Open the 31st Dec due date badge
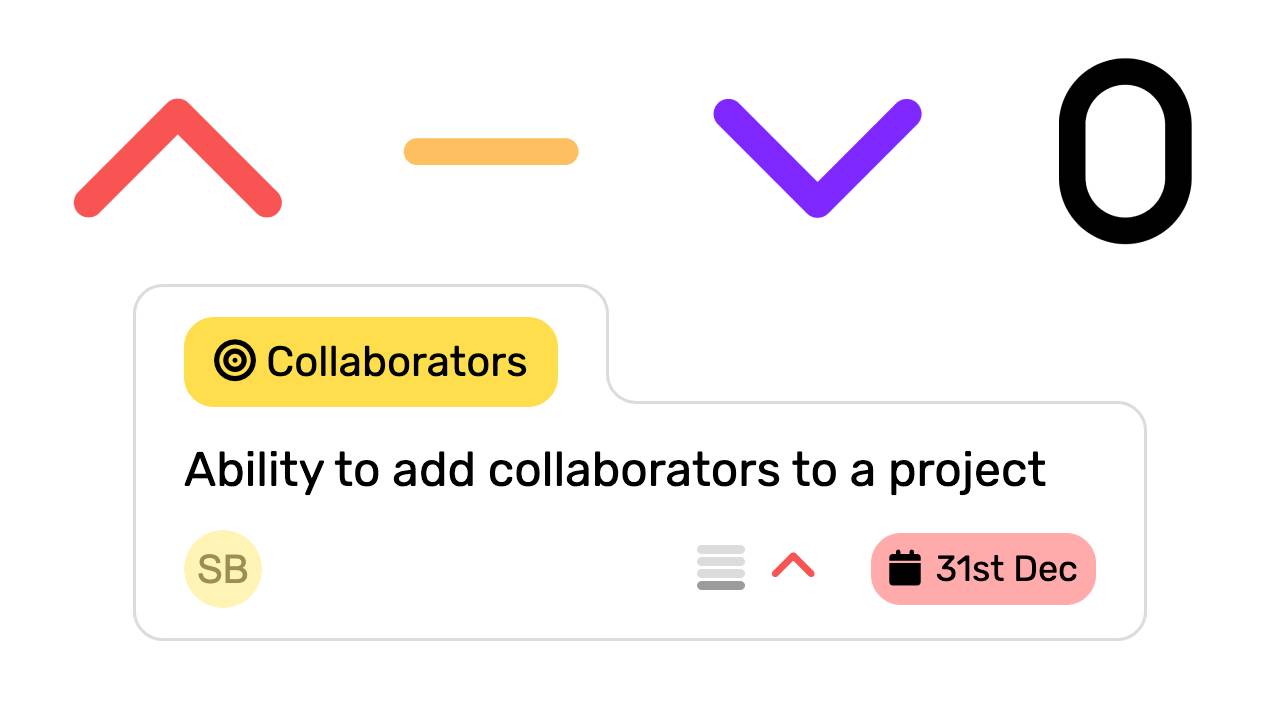Image resolution: width=1280 pixels, height=720 pixels. tap(984, 569)
